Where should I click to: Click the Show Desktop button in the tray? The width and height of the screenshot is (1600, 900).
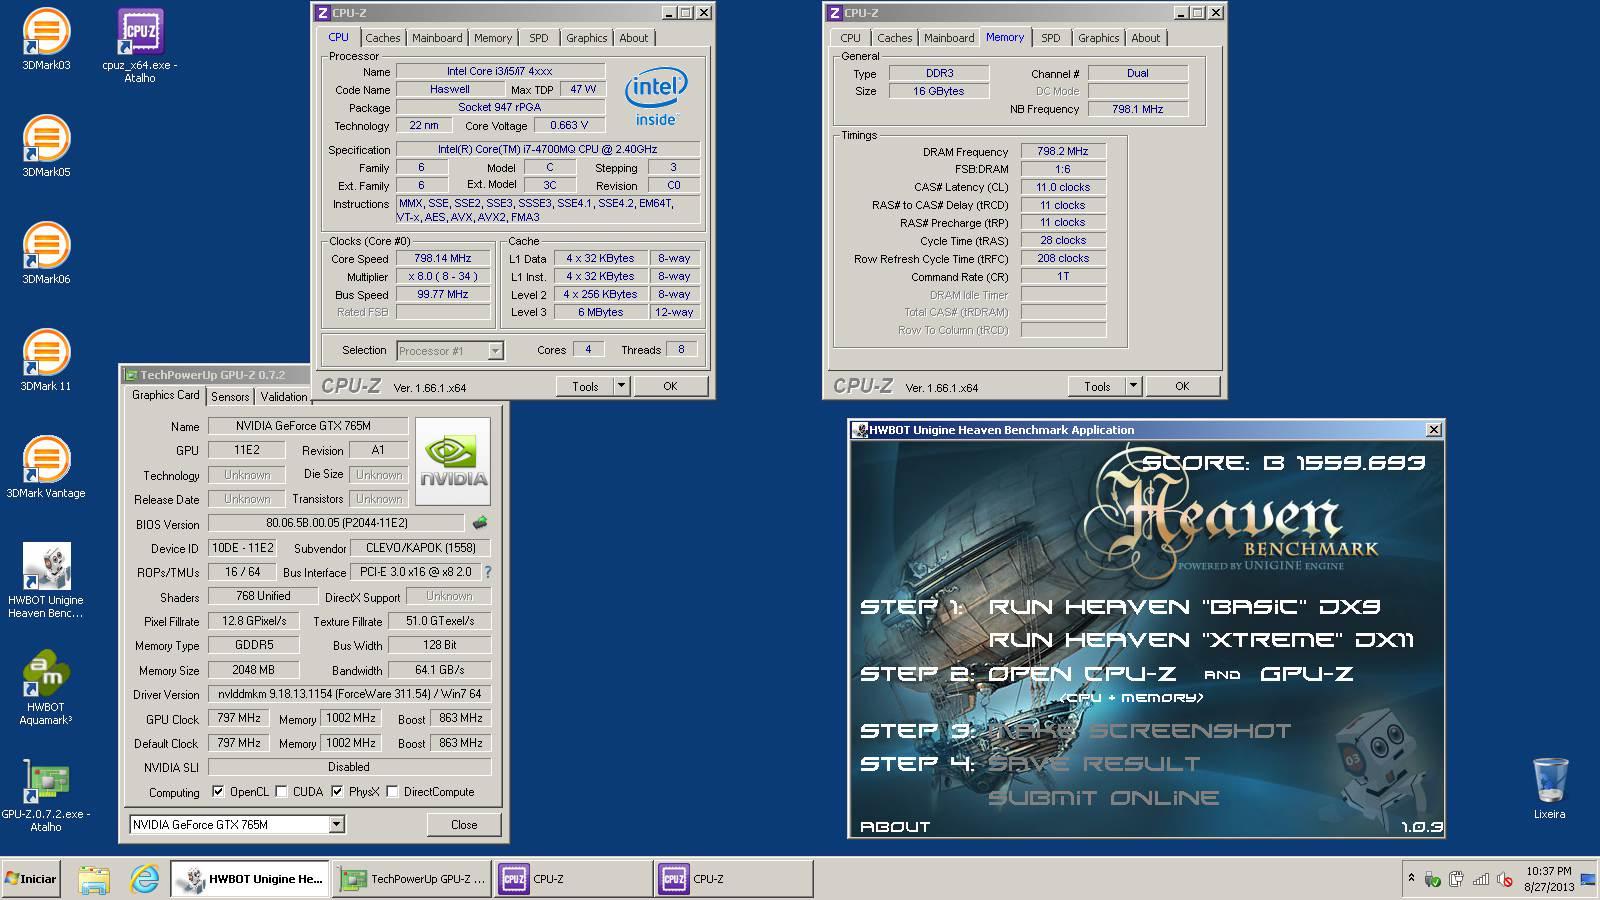click(1588, 879)
